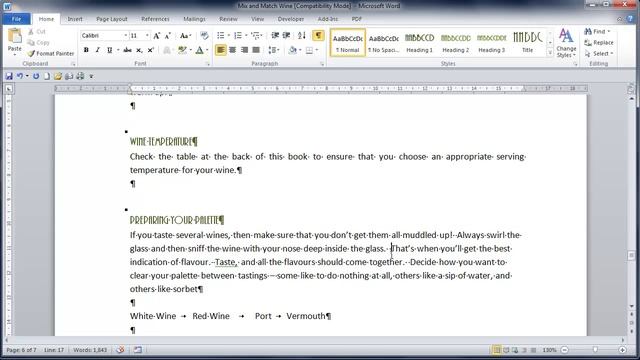This screenshot has width=640, height=360.
Task: Switch to the Developer tab
Action: (x=291, y=19)
